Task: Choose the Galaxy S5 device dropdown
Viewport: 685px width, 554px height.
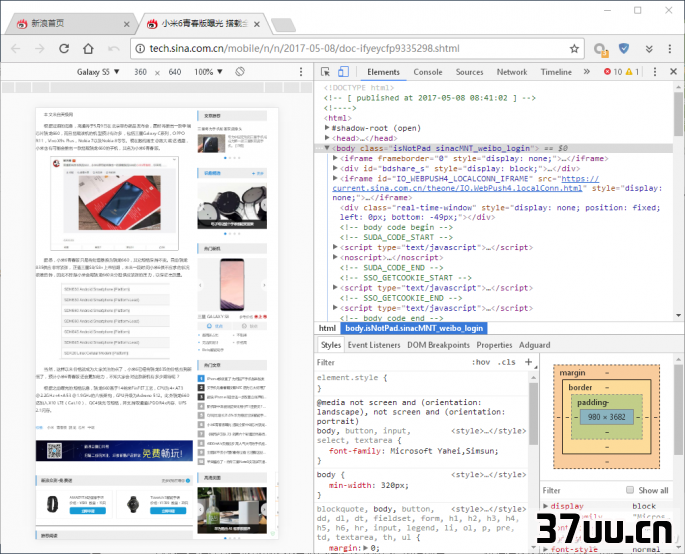Action: click(98, 72)
